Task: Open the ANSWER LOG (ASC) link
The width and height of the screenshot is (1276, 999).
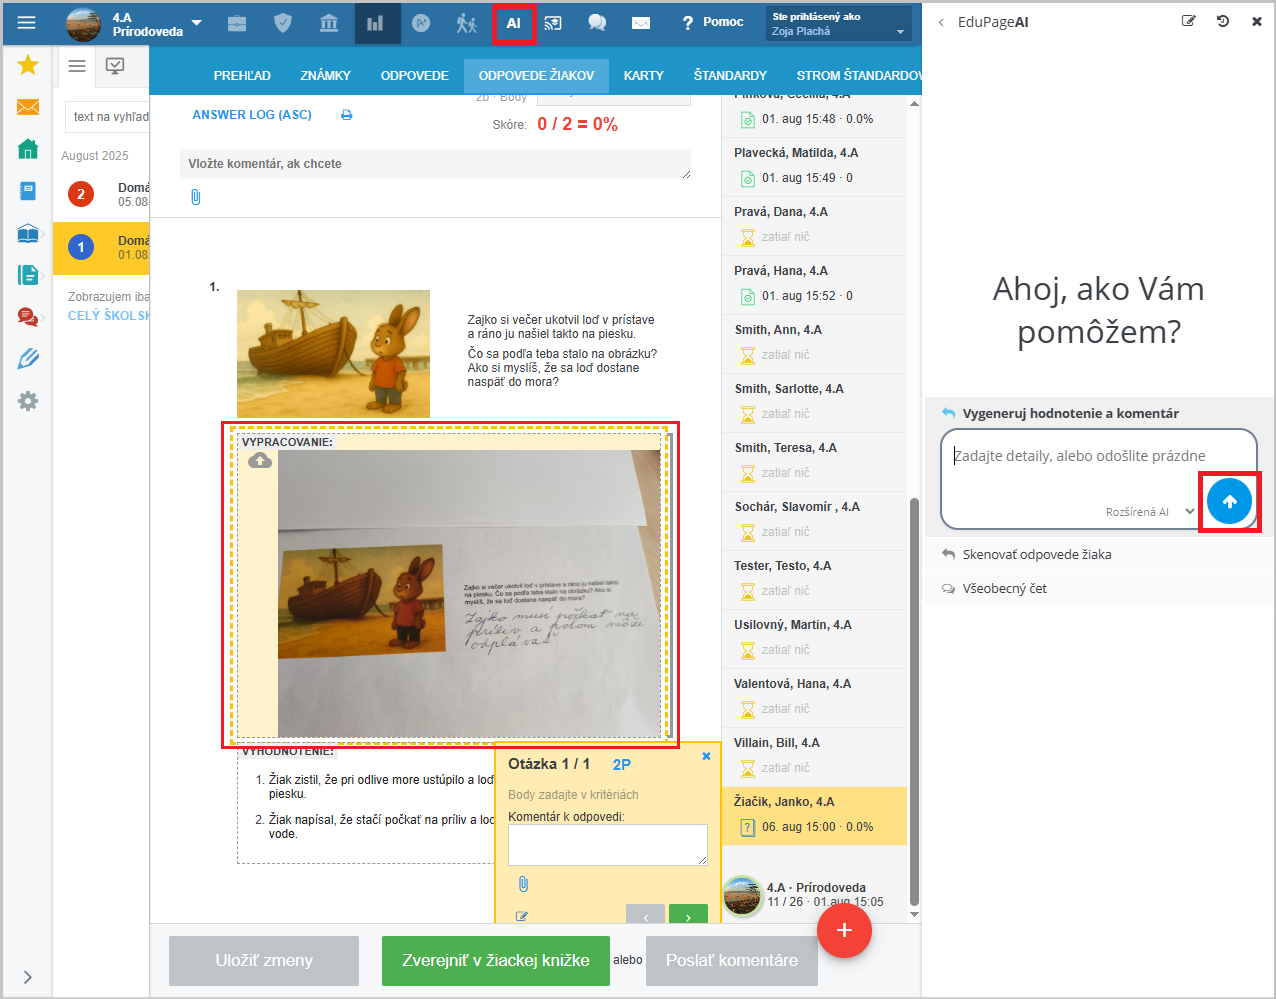Action: point(252,115)
